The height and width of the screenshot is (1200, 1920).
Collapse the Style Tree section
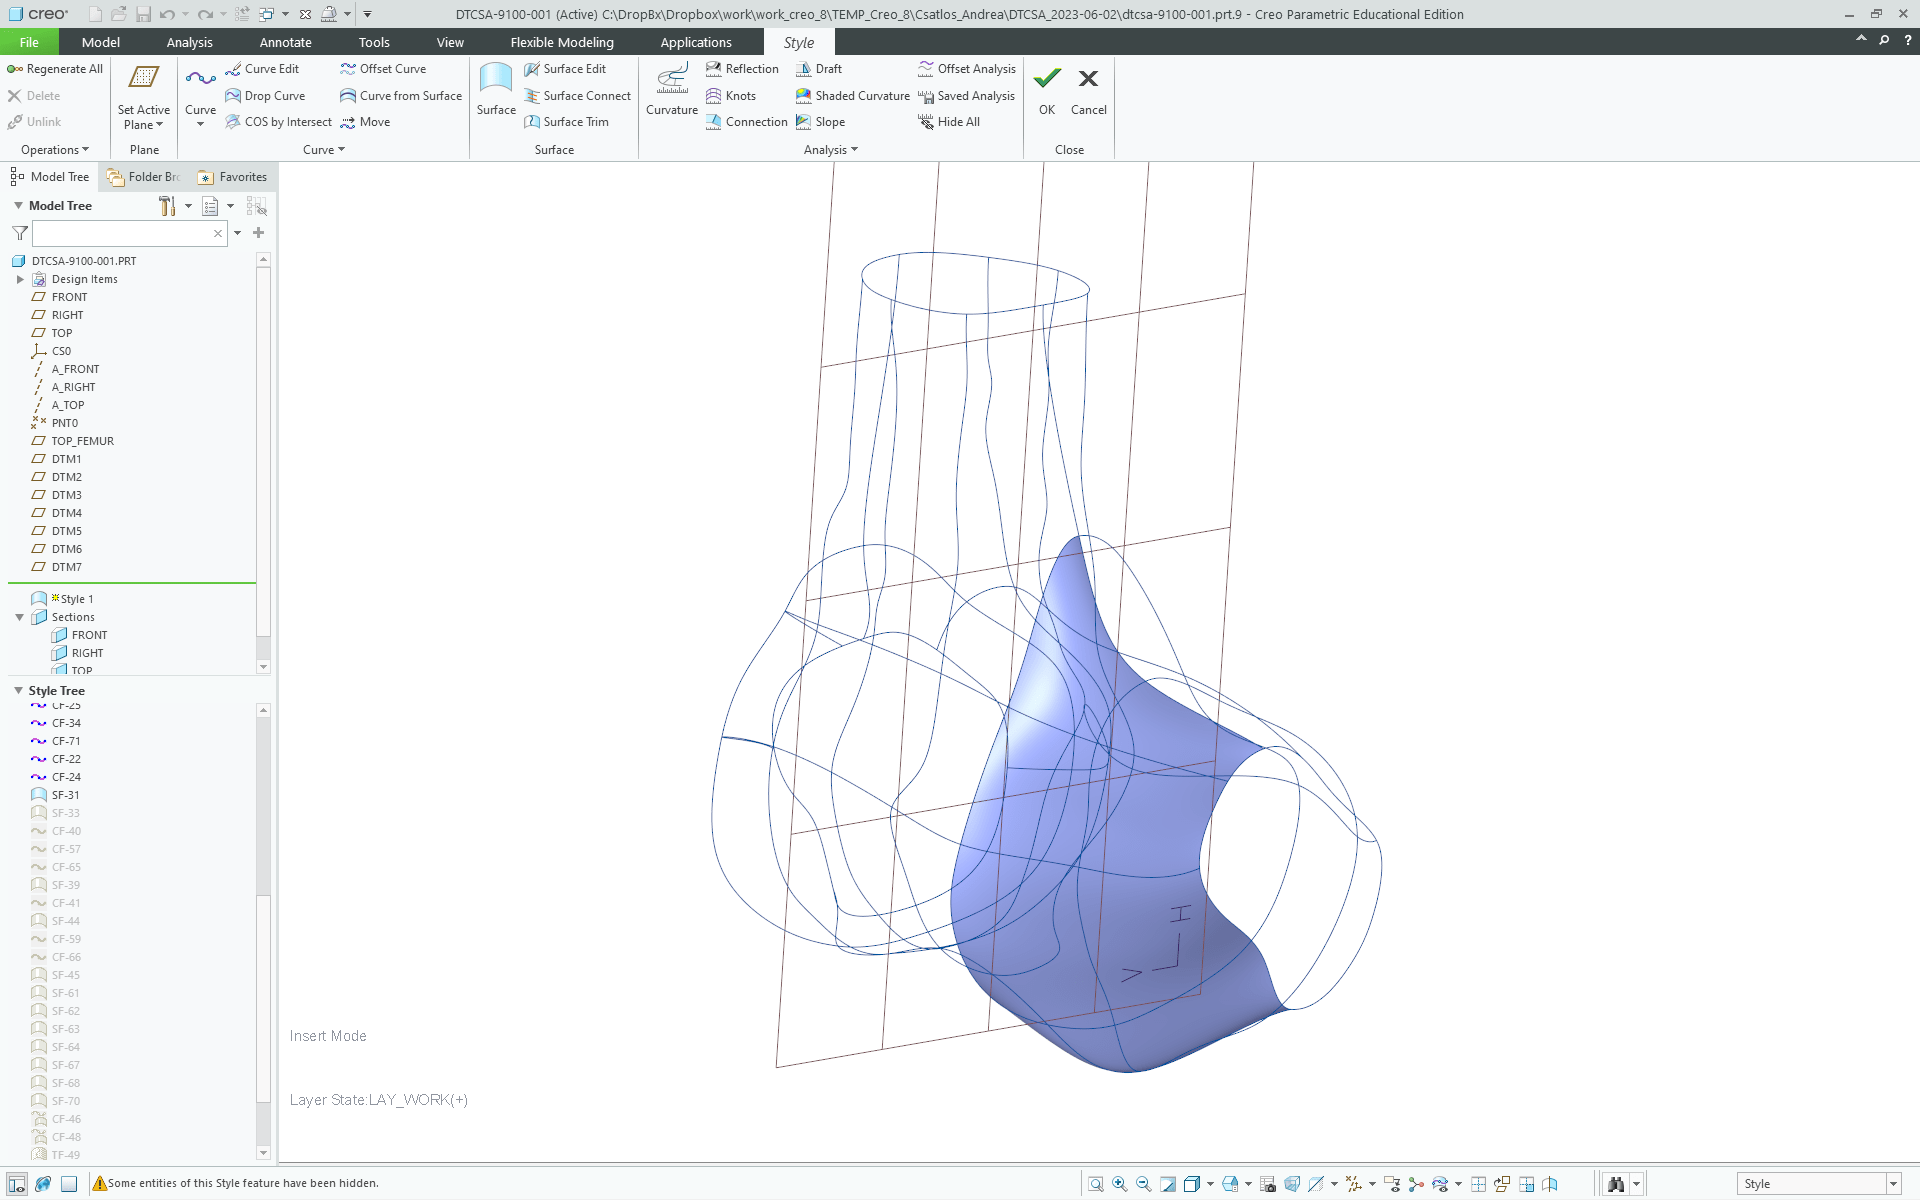coord(18,691)
